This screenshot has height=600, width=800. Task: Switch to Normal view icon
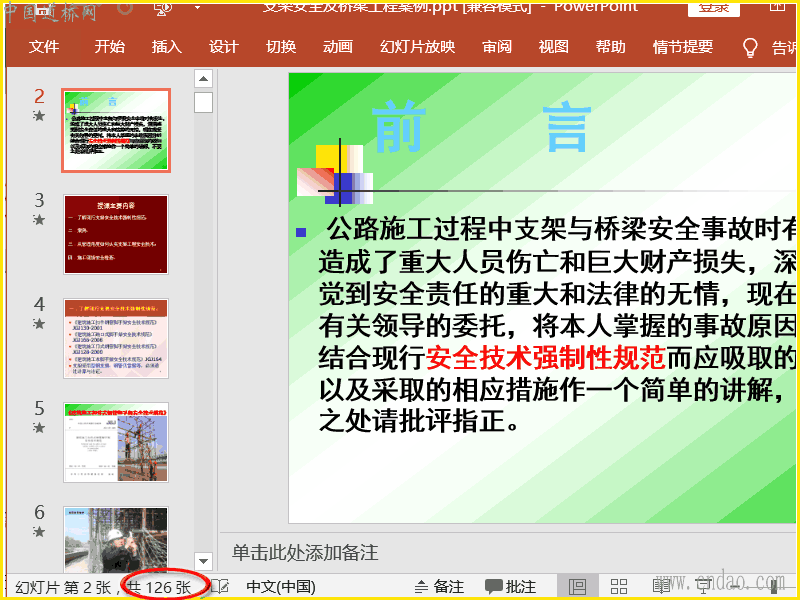pos(577,587)
